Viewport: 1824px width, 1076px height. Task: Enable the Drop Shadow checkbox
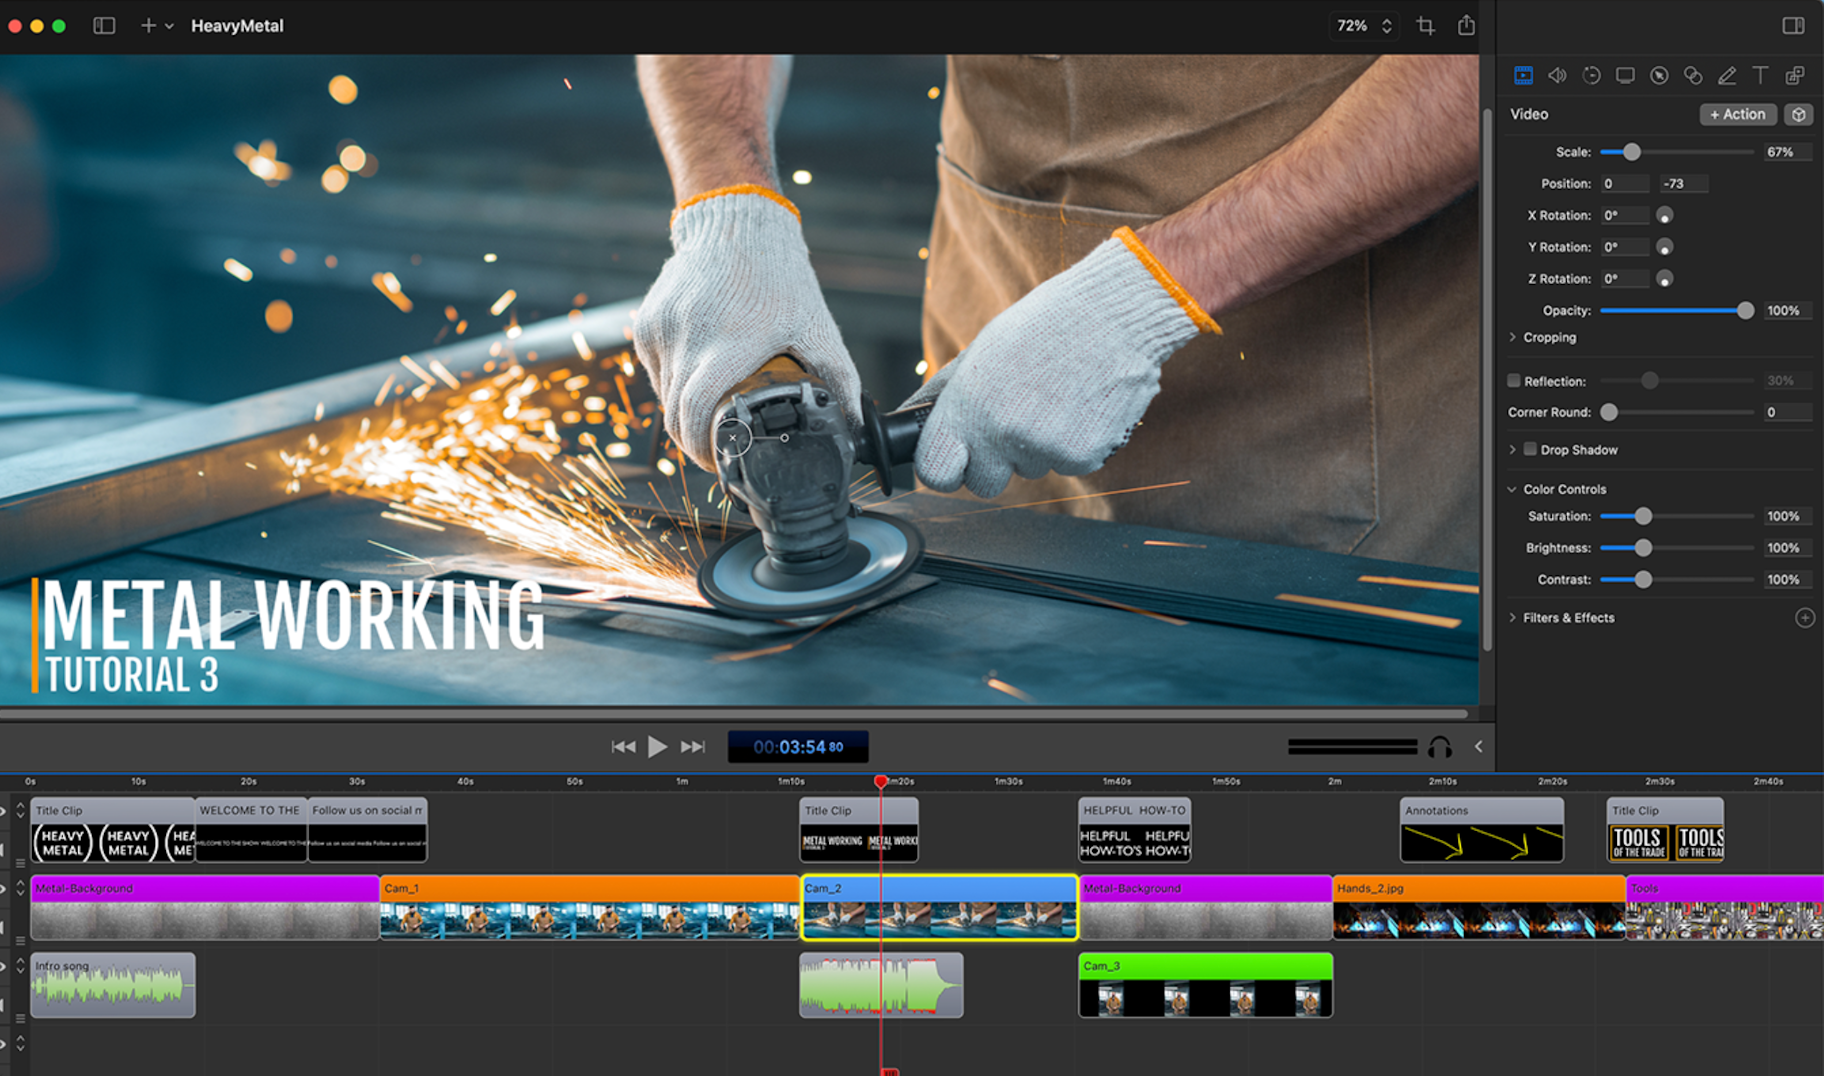[x=1530, y=449]
